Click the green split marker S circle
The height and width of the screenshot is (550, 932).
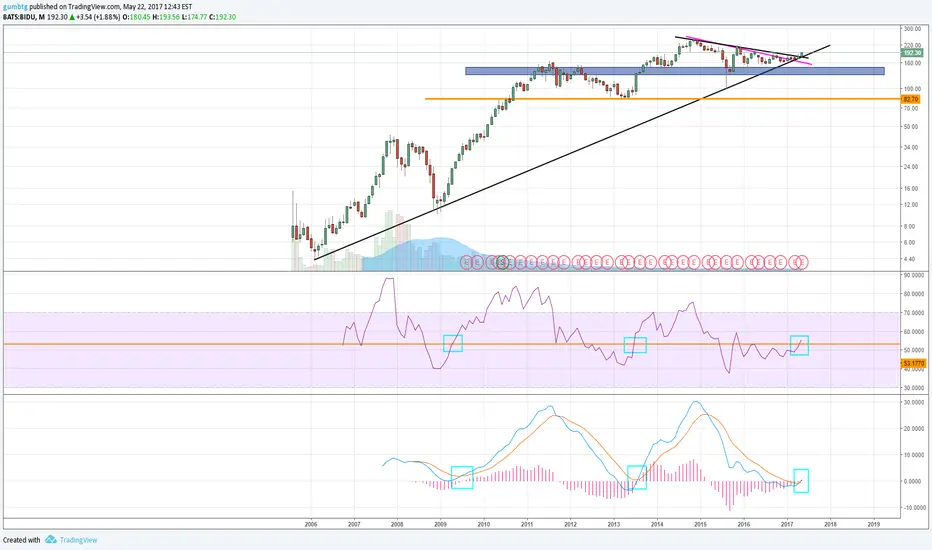pos(502,262)
